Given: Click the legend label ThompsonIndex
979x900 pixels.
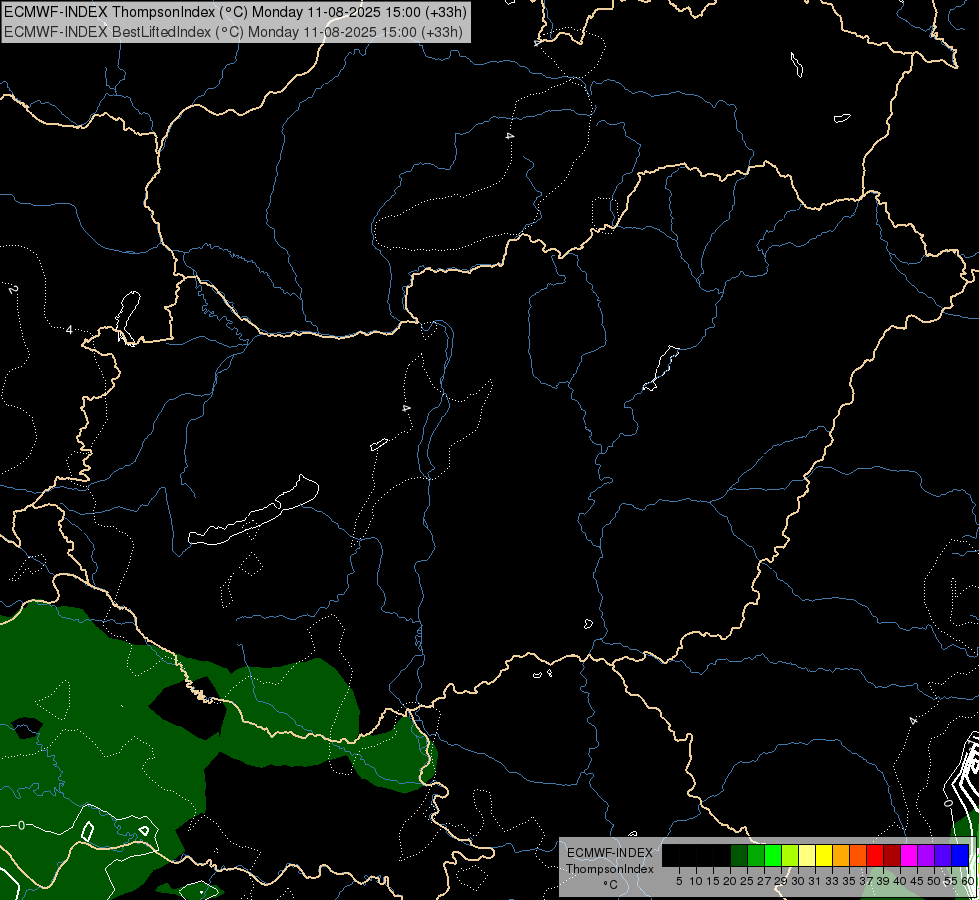Looking at the screenshot, I should tap(610, 869).
